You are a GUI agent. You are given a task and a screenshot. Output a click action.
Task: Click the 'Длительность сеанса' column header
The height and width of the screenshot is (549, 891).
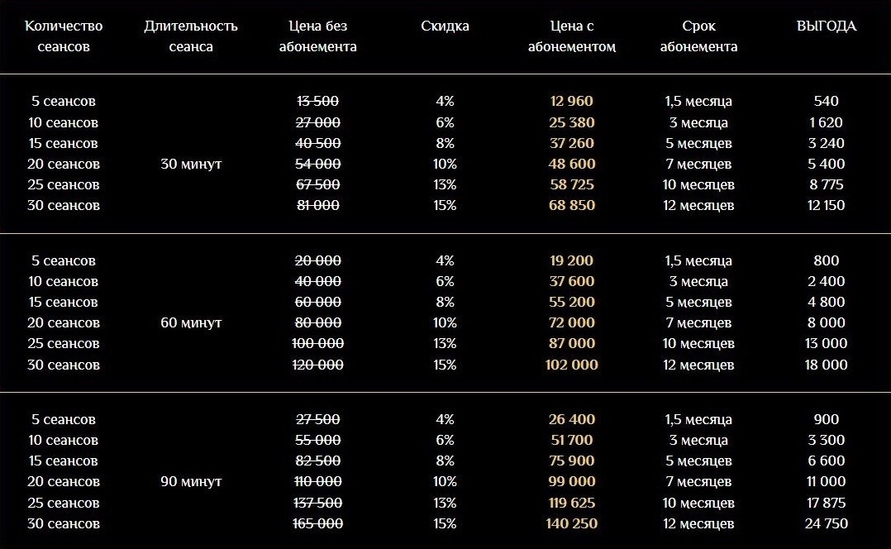tap(191, 36)
